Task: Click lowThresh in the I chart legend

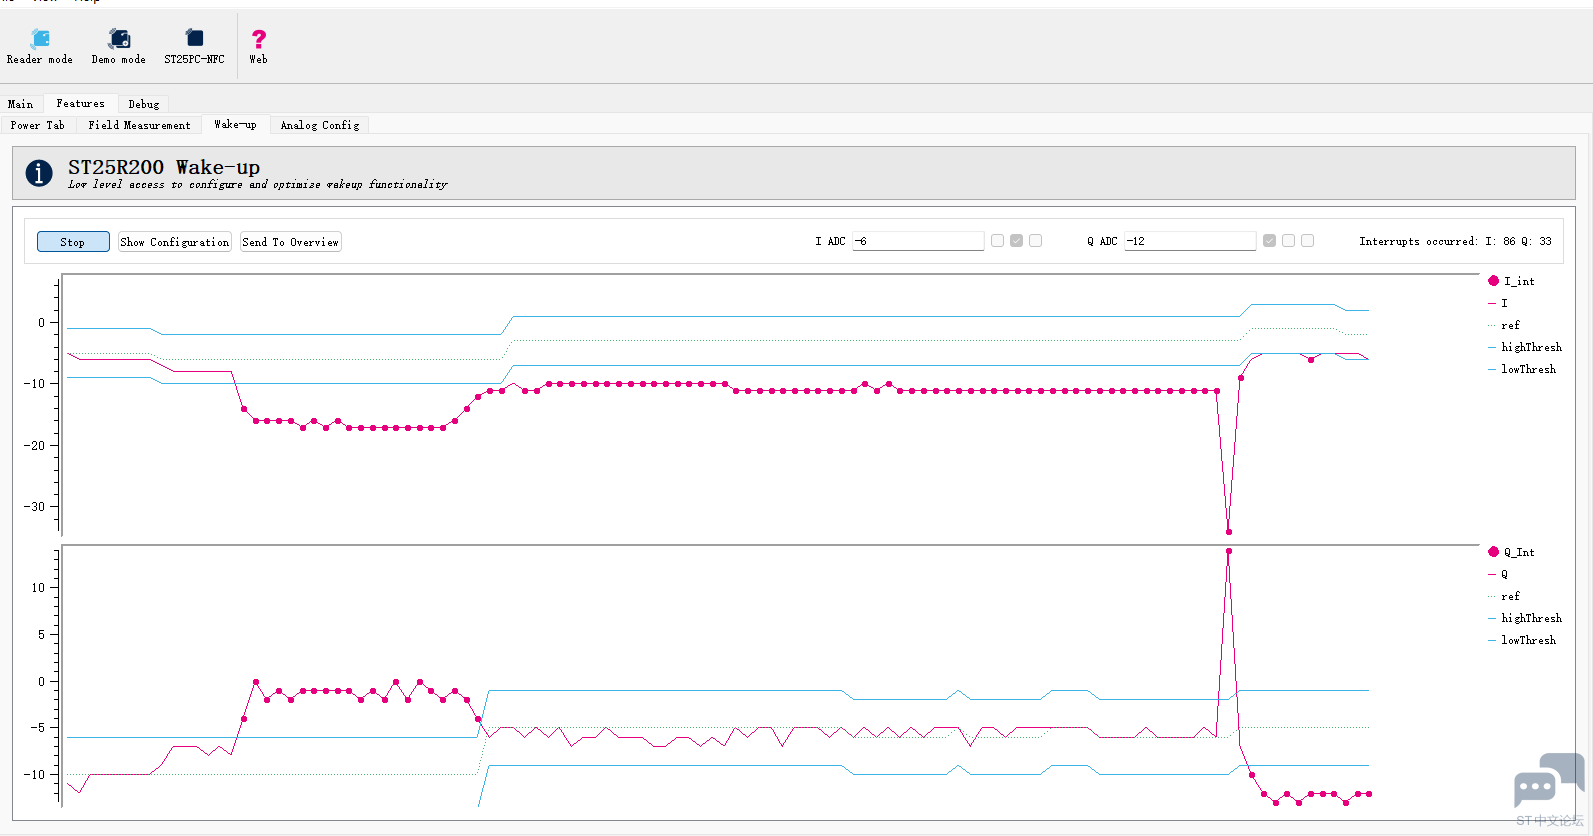Action: pos(1522,369)
